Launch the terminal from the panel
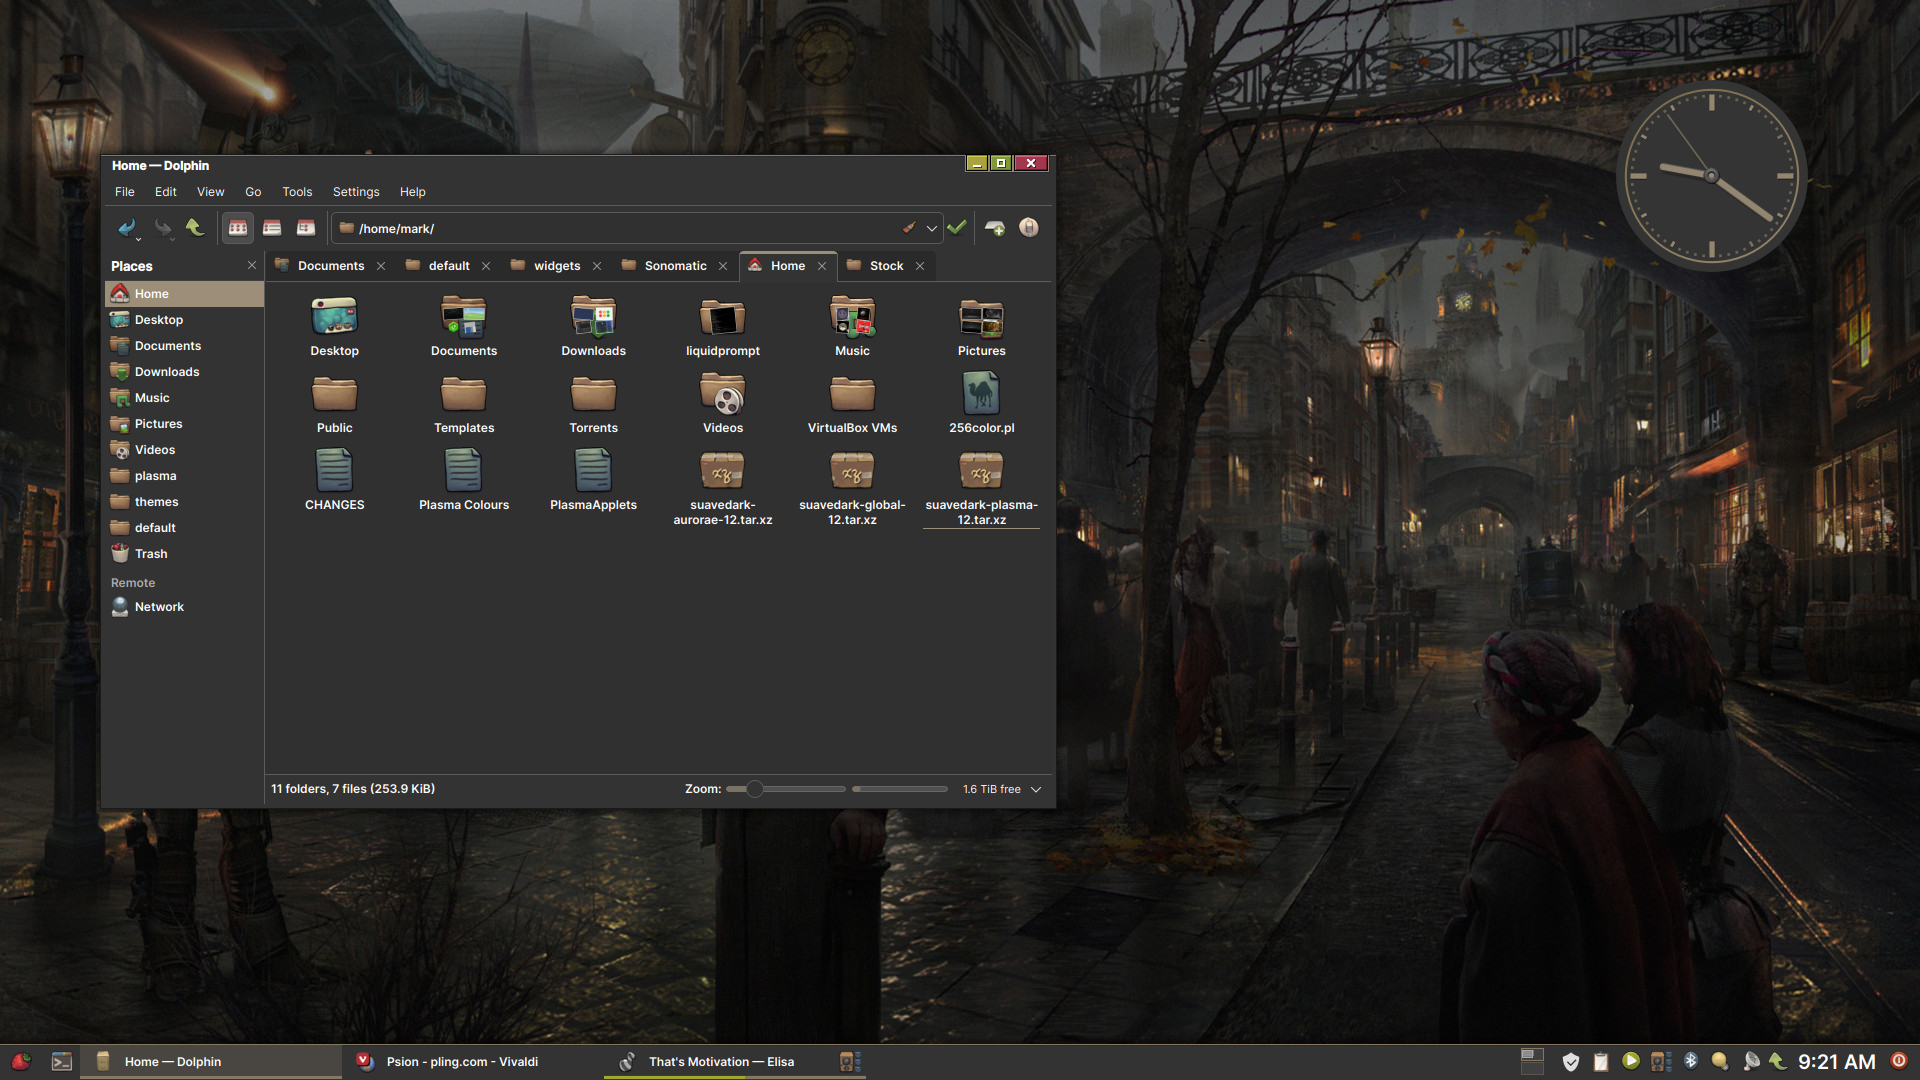The height and width of the screenshot is (1080, 1920). coord(62,1061)
